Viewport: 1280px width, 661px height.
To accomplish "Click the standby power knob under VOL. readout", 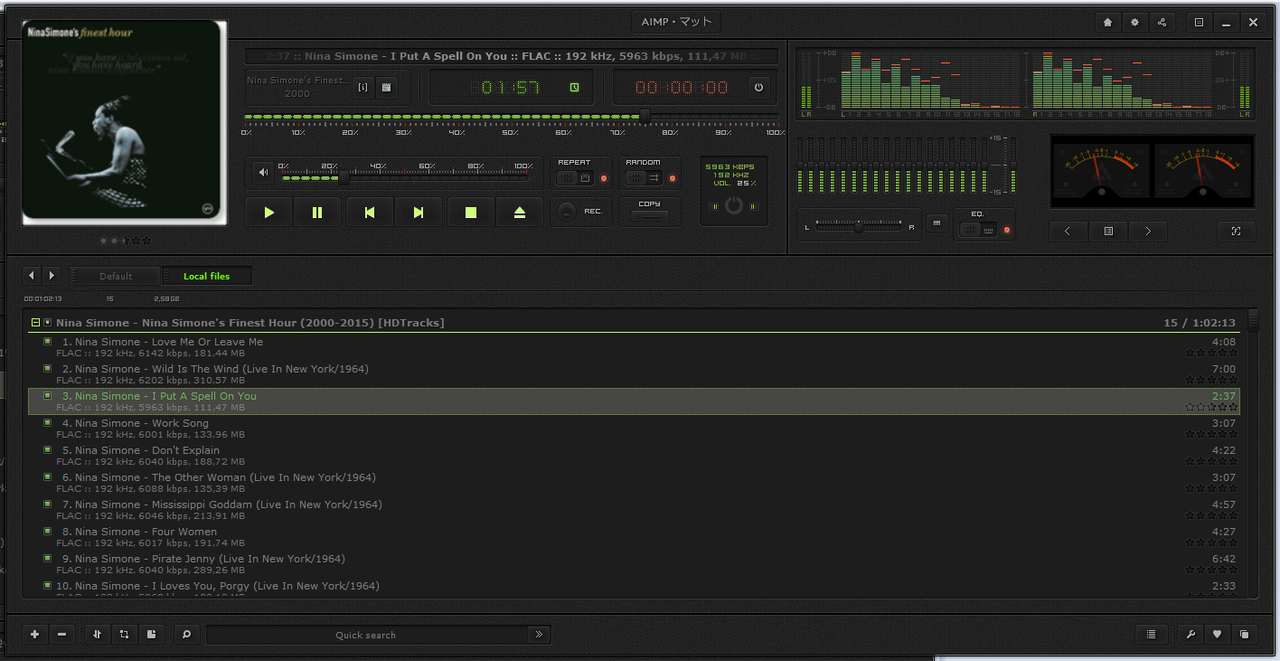I will click(734, 206).
